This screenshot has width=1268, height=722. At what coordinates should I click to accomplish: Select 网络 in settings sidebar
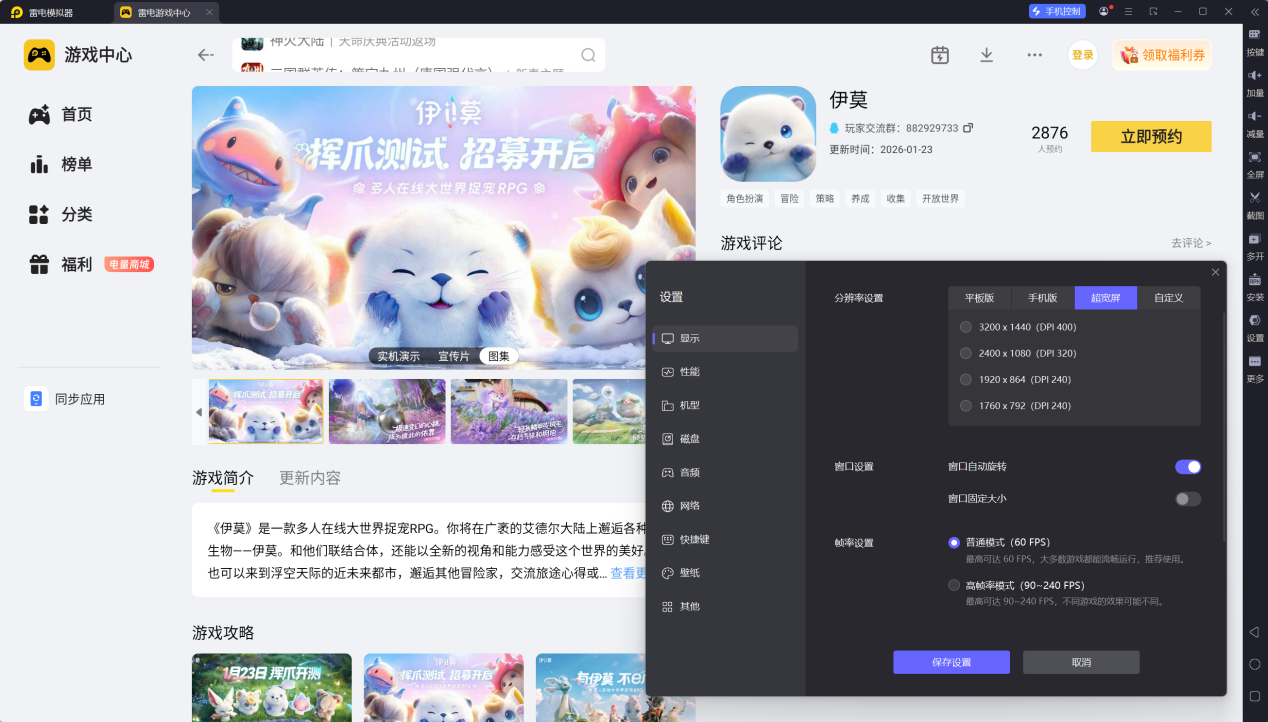[x=725, y=506]
